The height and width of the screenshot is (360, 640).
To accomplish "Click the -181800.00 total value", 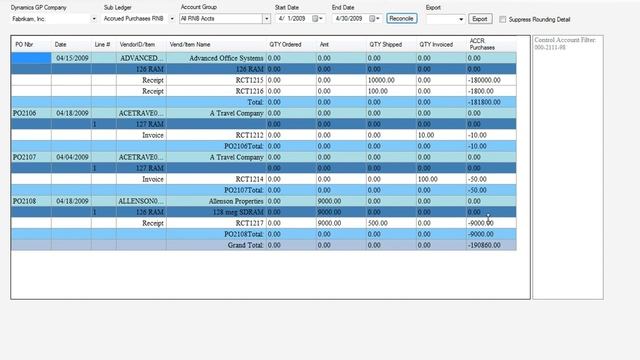I will tap(491, 102).
